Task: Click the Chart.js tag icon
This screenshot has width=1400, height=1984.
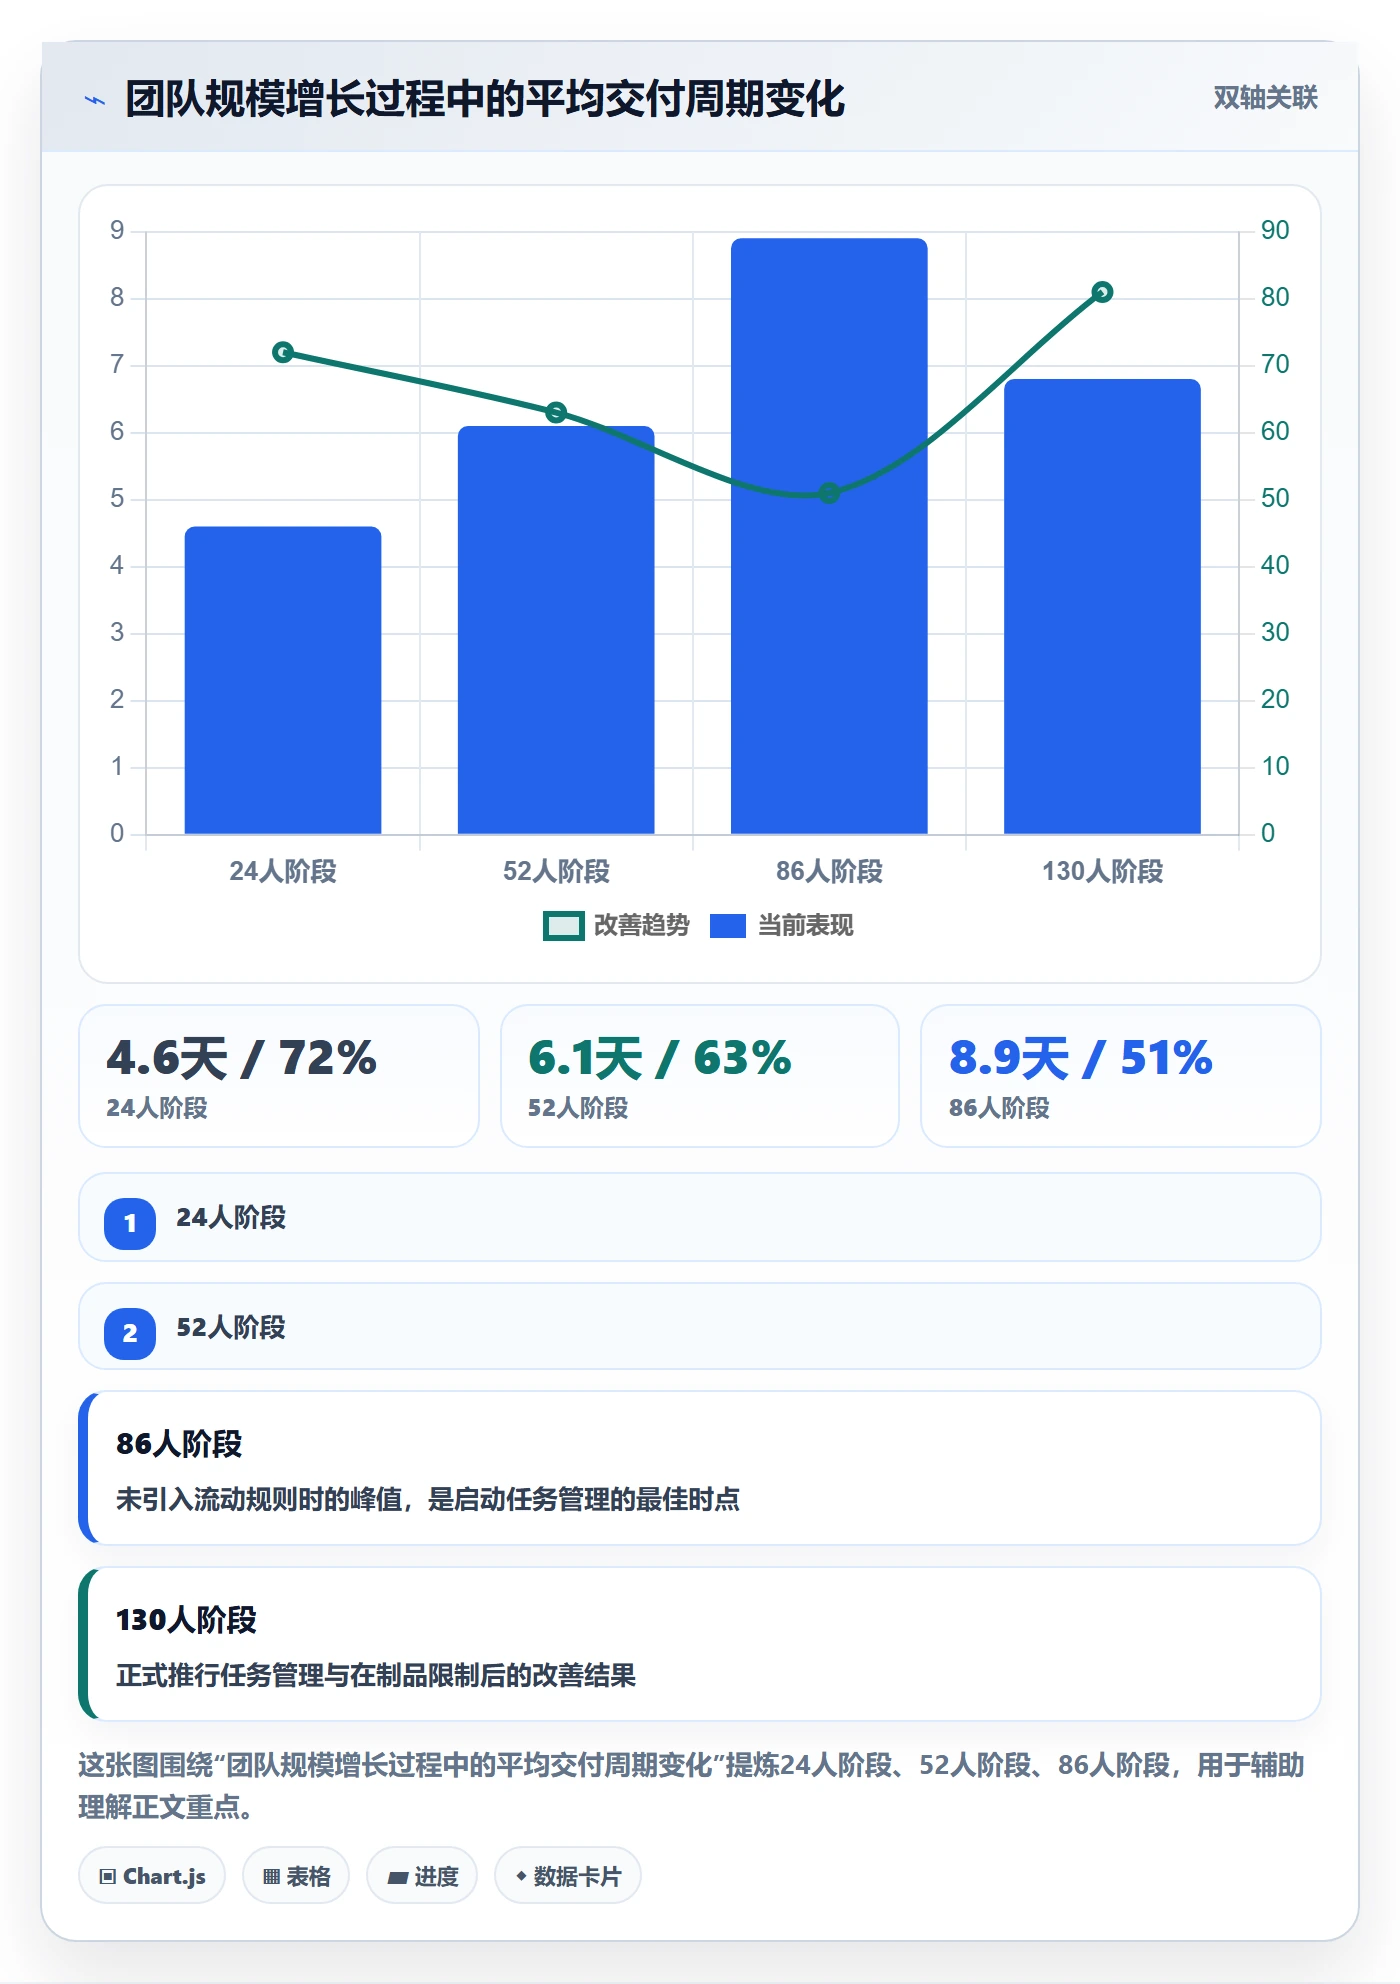Action: pos(108,1876)
